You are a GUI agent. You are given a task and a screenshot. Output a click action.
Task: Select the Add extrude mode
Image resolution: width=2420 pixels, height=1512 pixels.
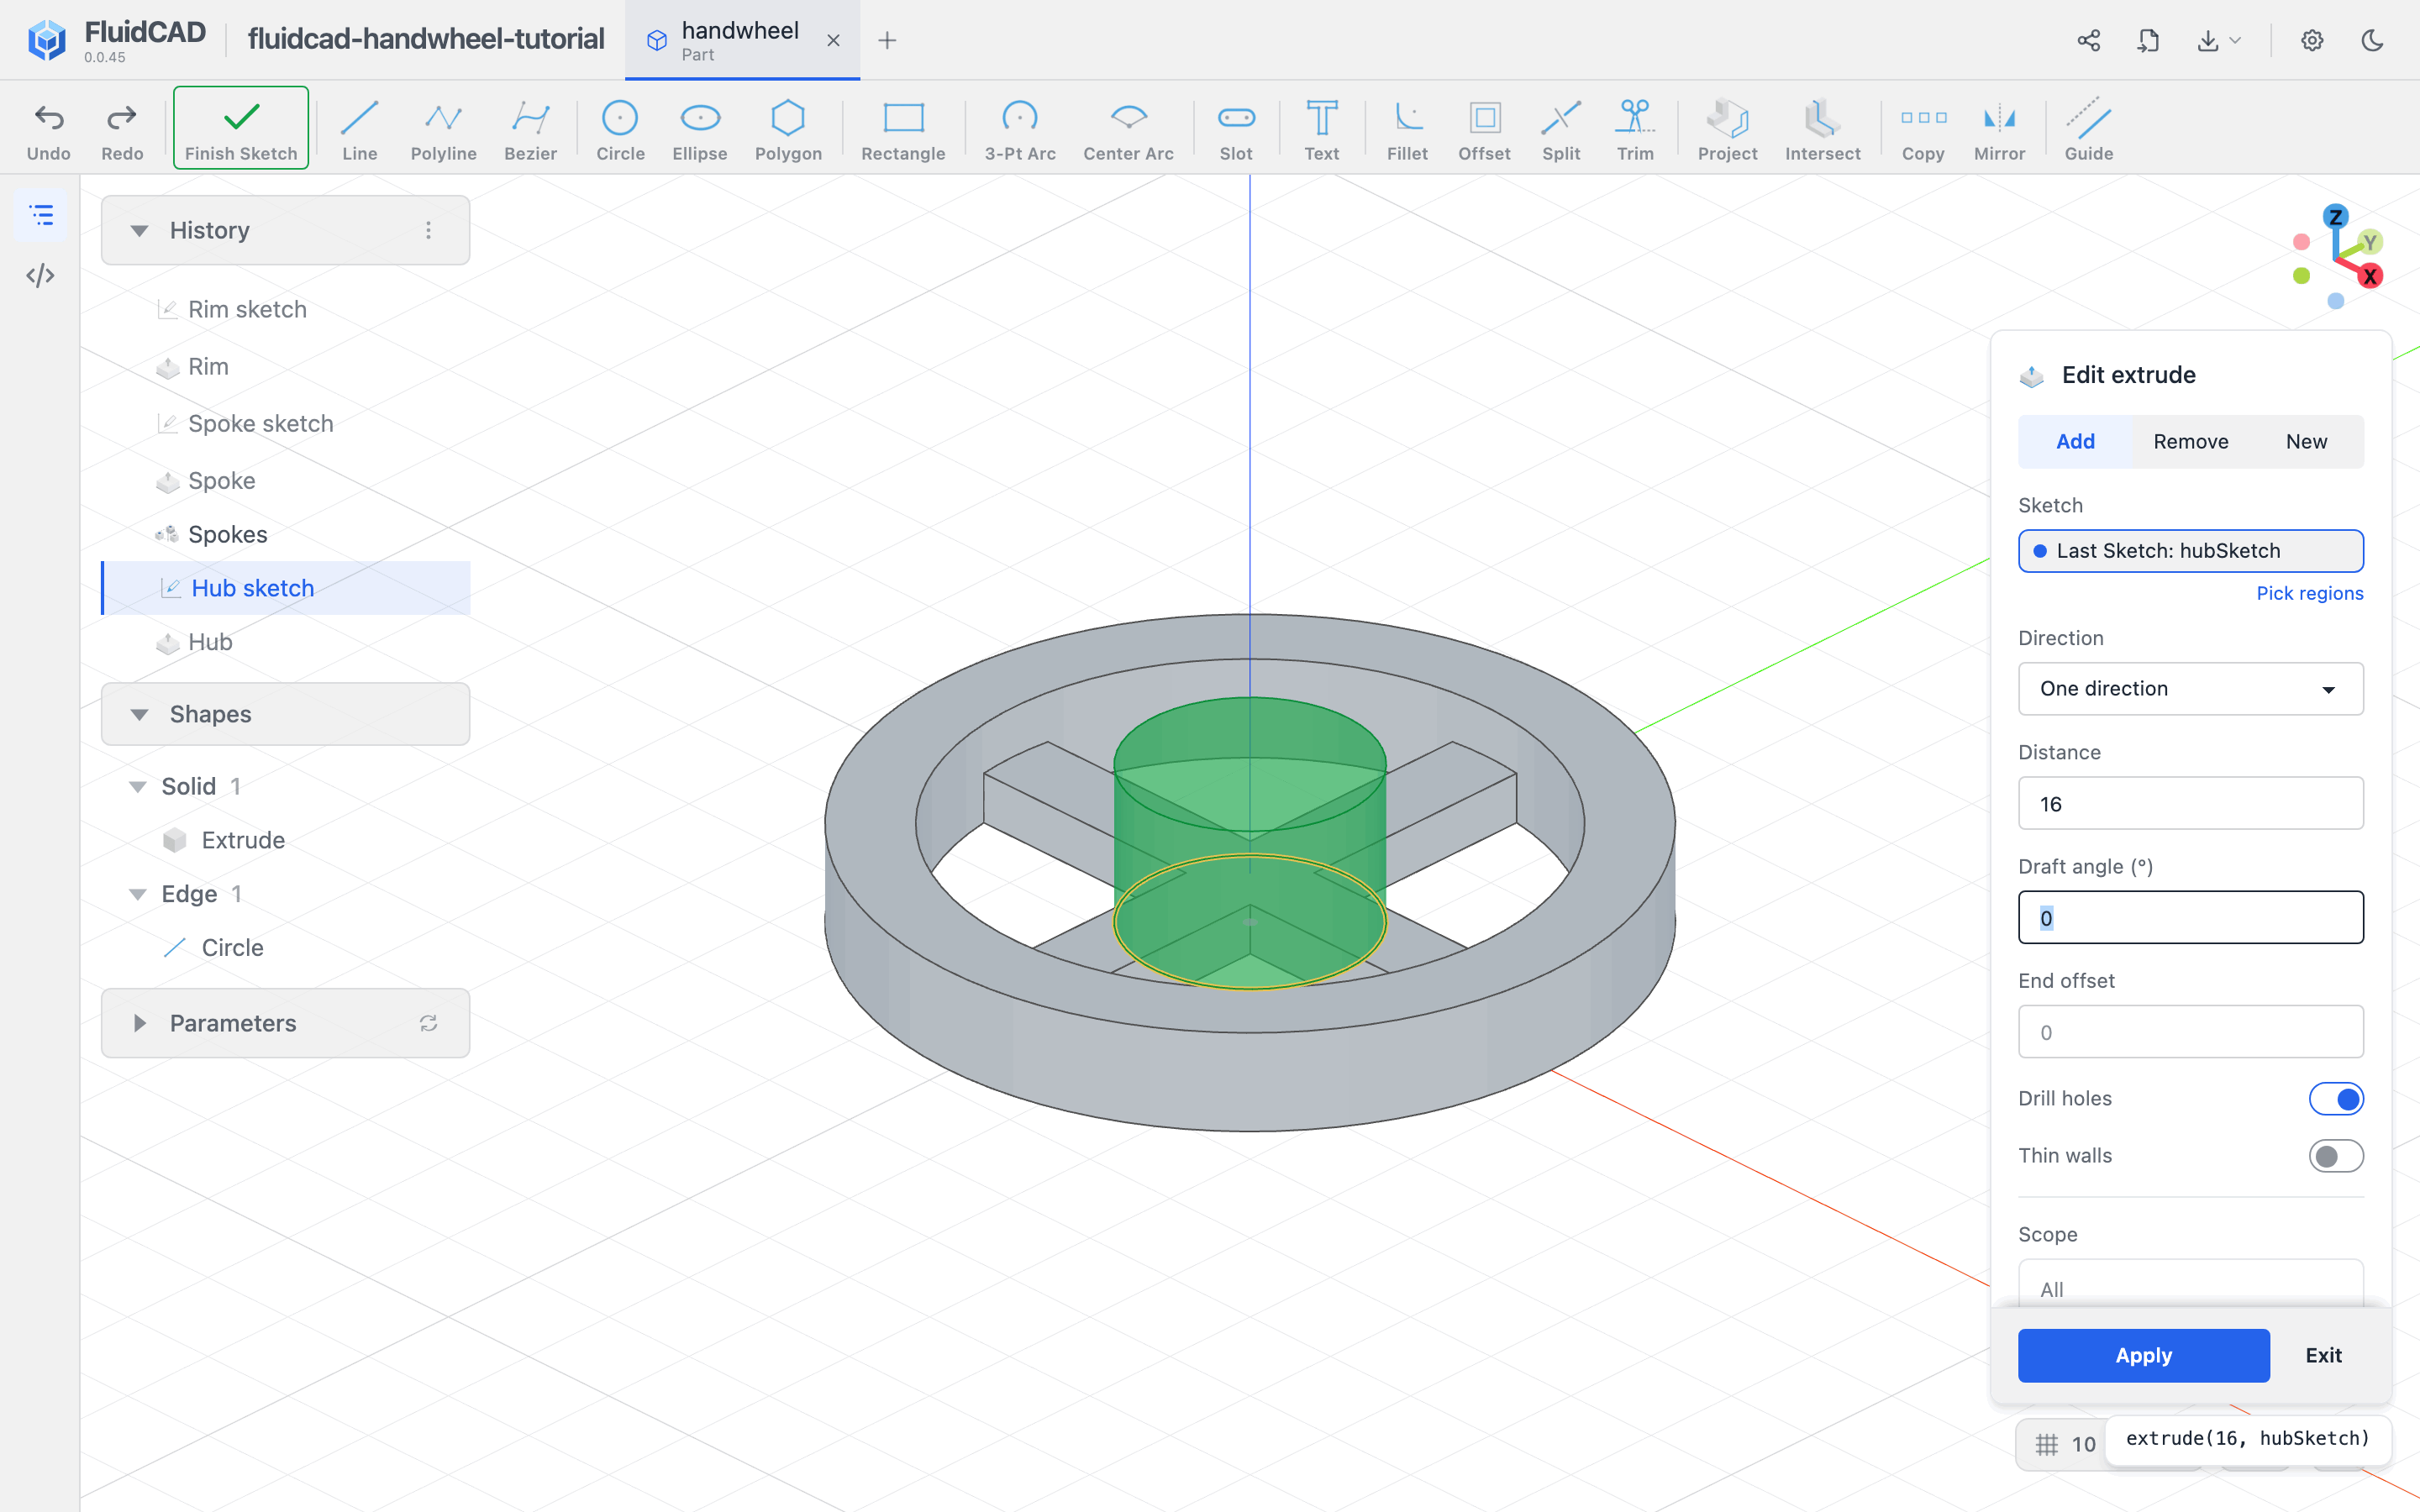pyautogui.click(x=2075, y=441)
